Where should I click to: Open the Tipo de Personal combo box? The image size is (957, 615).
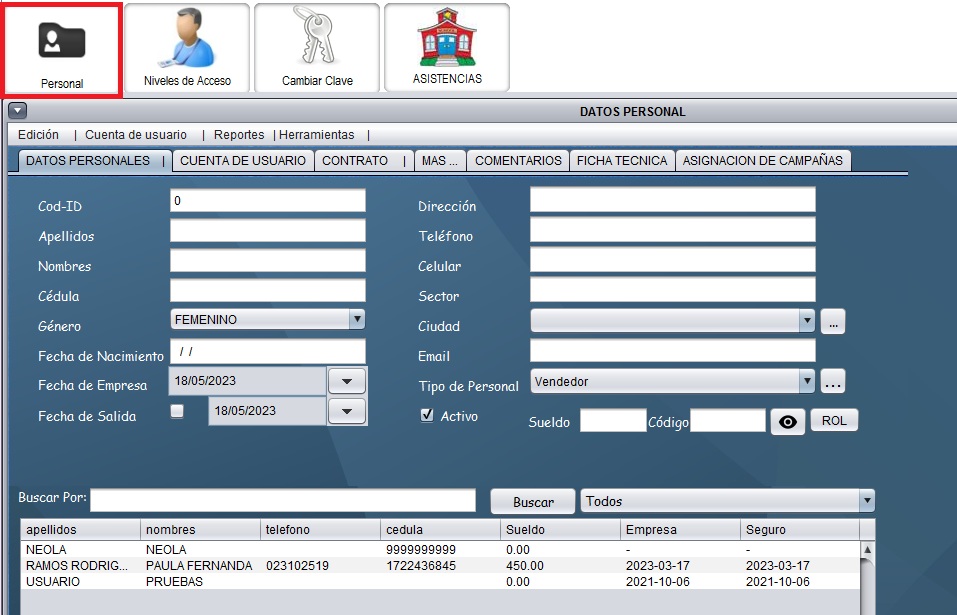point(806,382)
